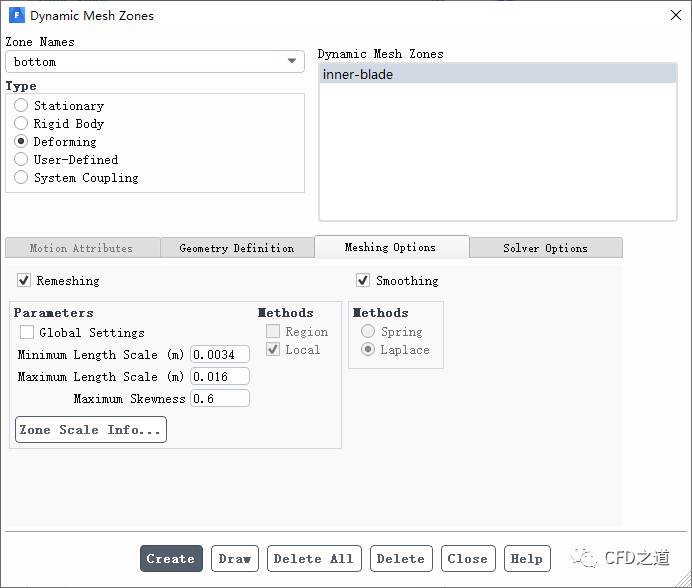Open the Zone Names dropdown showing bottom
The width and height of the screenshot is (692, 588).
click(x=155, y=61)
